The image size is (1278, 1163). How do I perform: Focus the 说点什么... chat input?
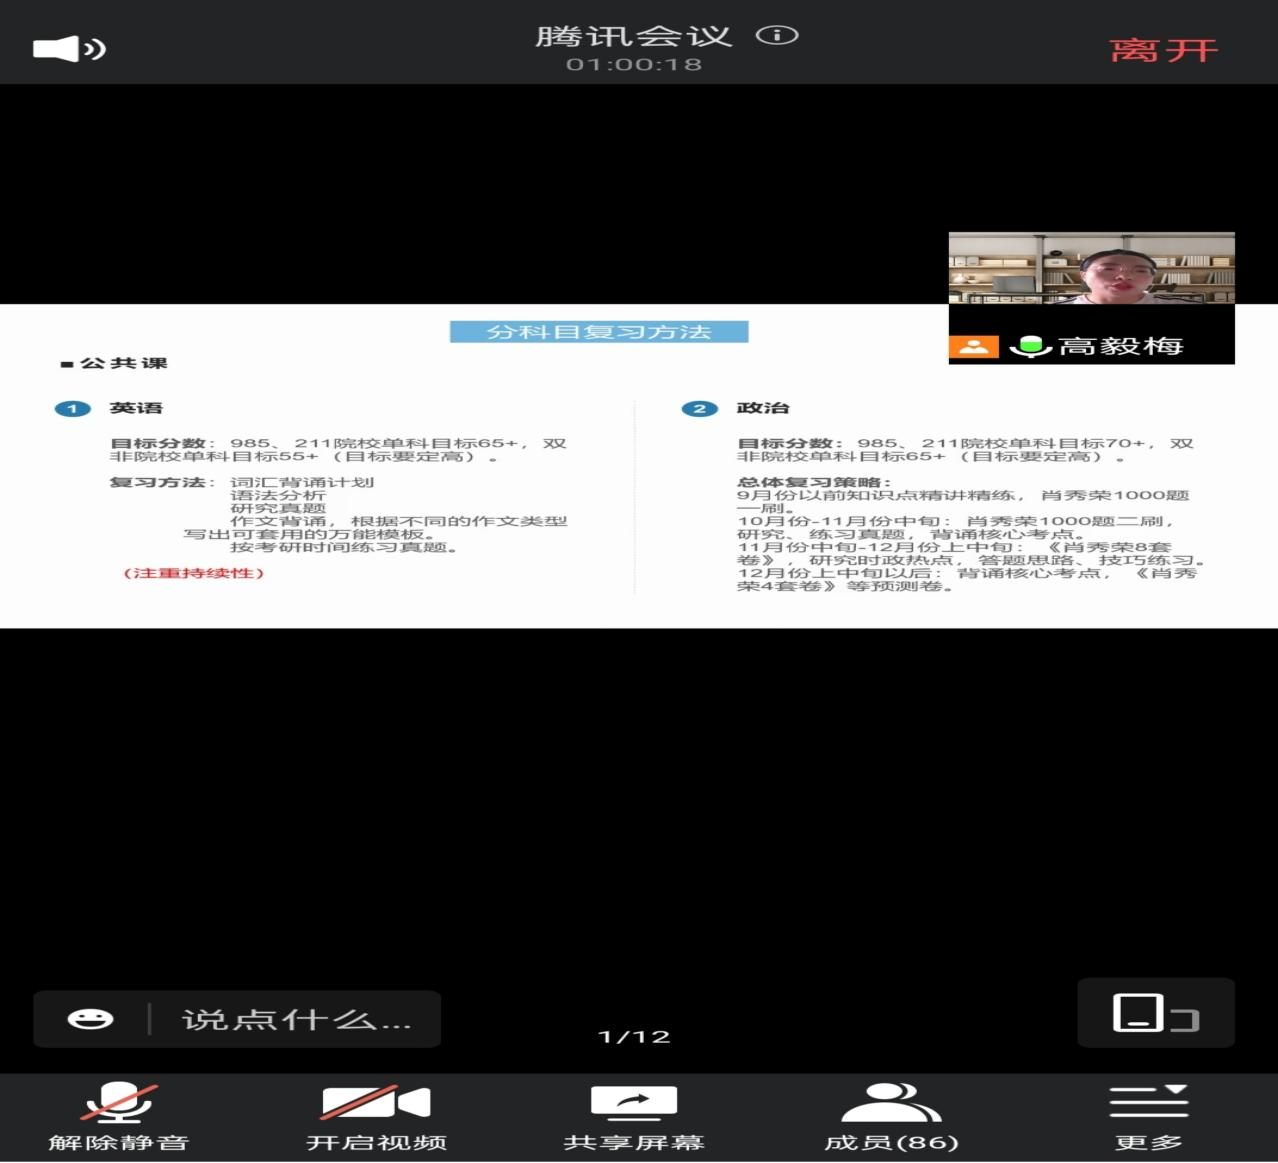pyautogui.click(x=296, y=1019)
